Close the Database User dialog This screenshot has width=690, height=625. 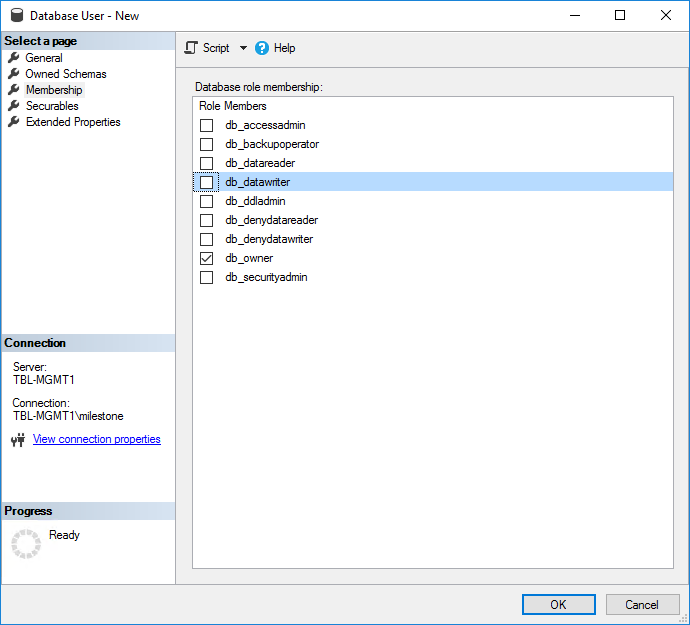pyautogui.click(x=666, y=15)
